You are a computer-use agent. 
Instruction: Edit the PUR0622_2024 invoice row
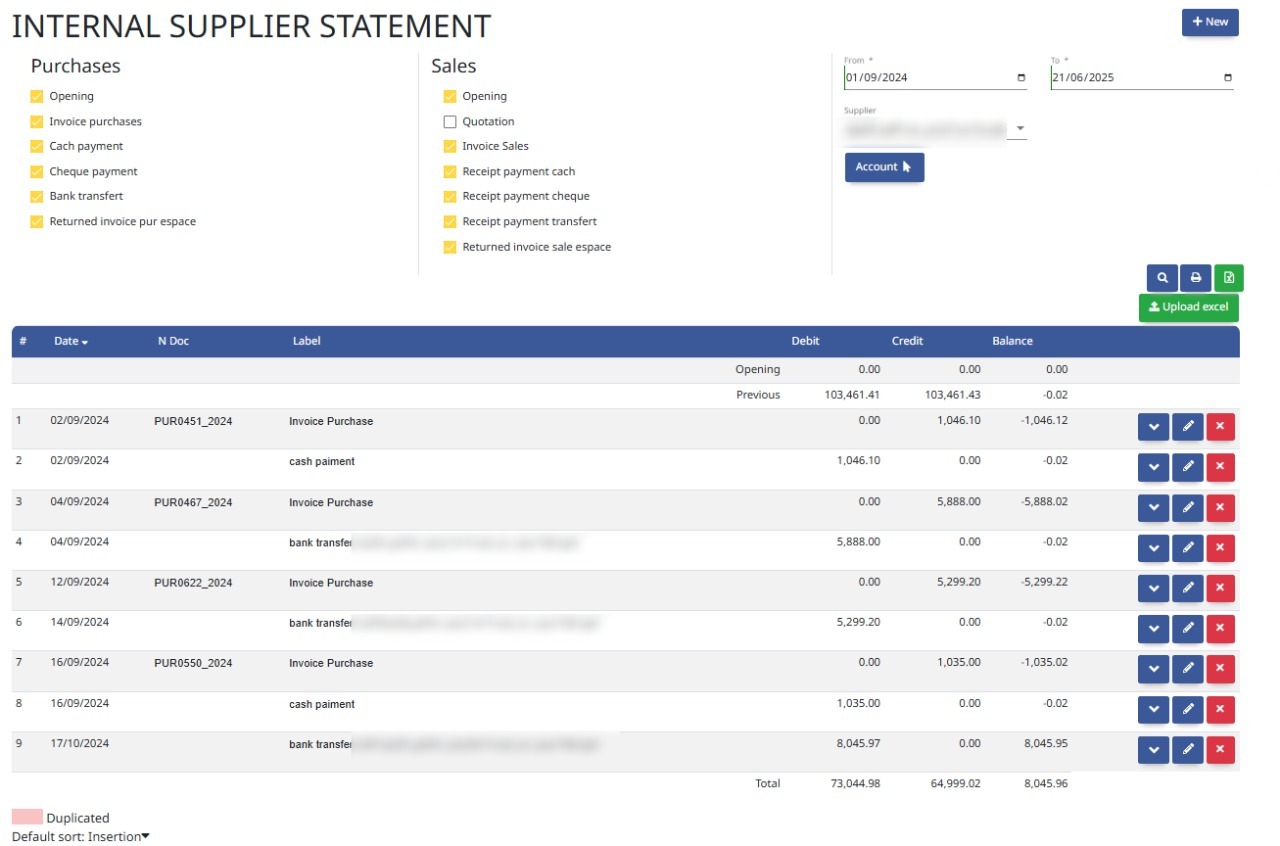point(1187,588)
